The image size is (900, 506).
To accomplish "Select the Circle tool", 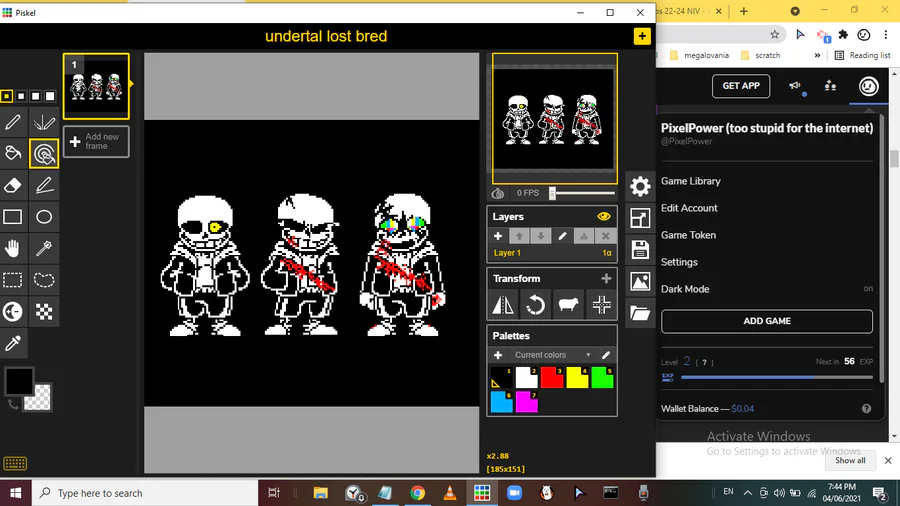I will pyautogui.click(x=44, y=217).
